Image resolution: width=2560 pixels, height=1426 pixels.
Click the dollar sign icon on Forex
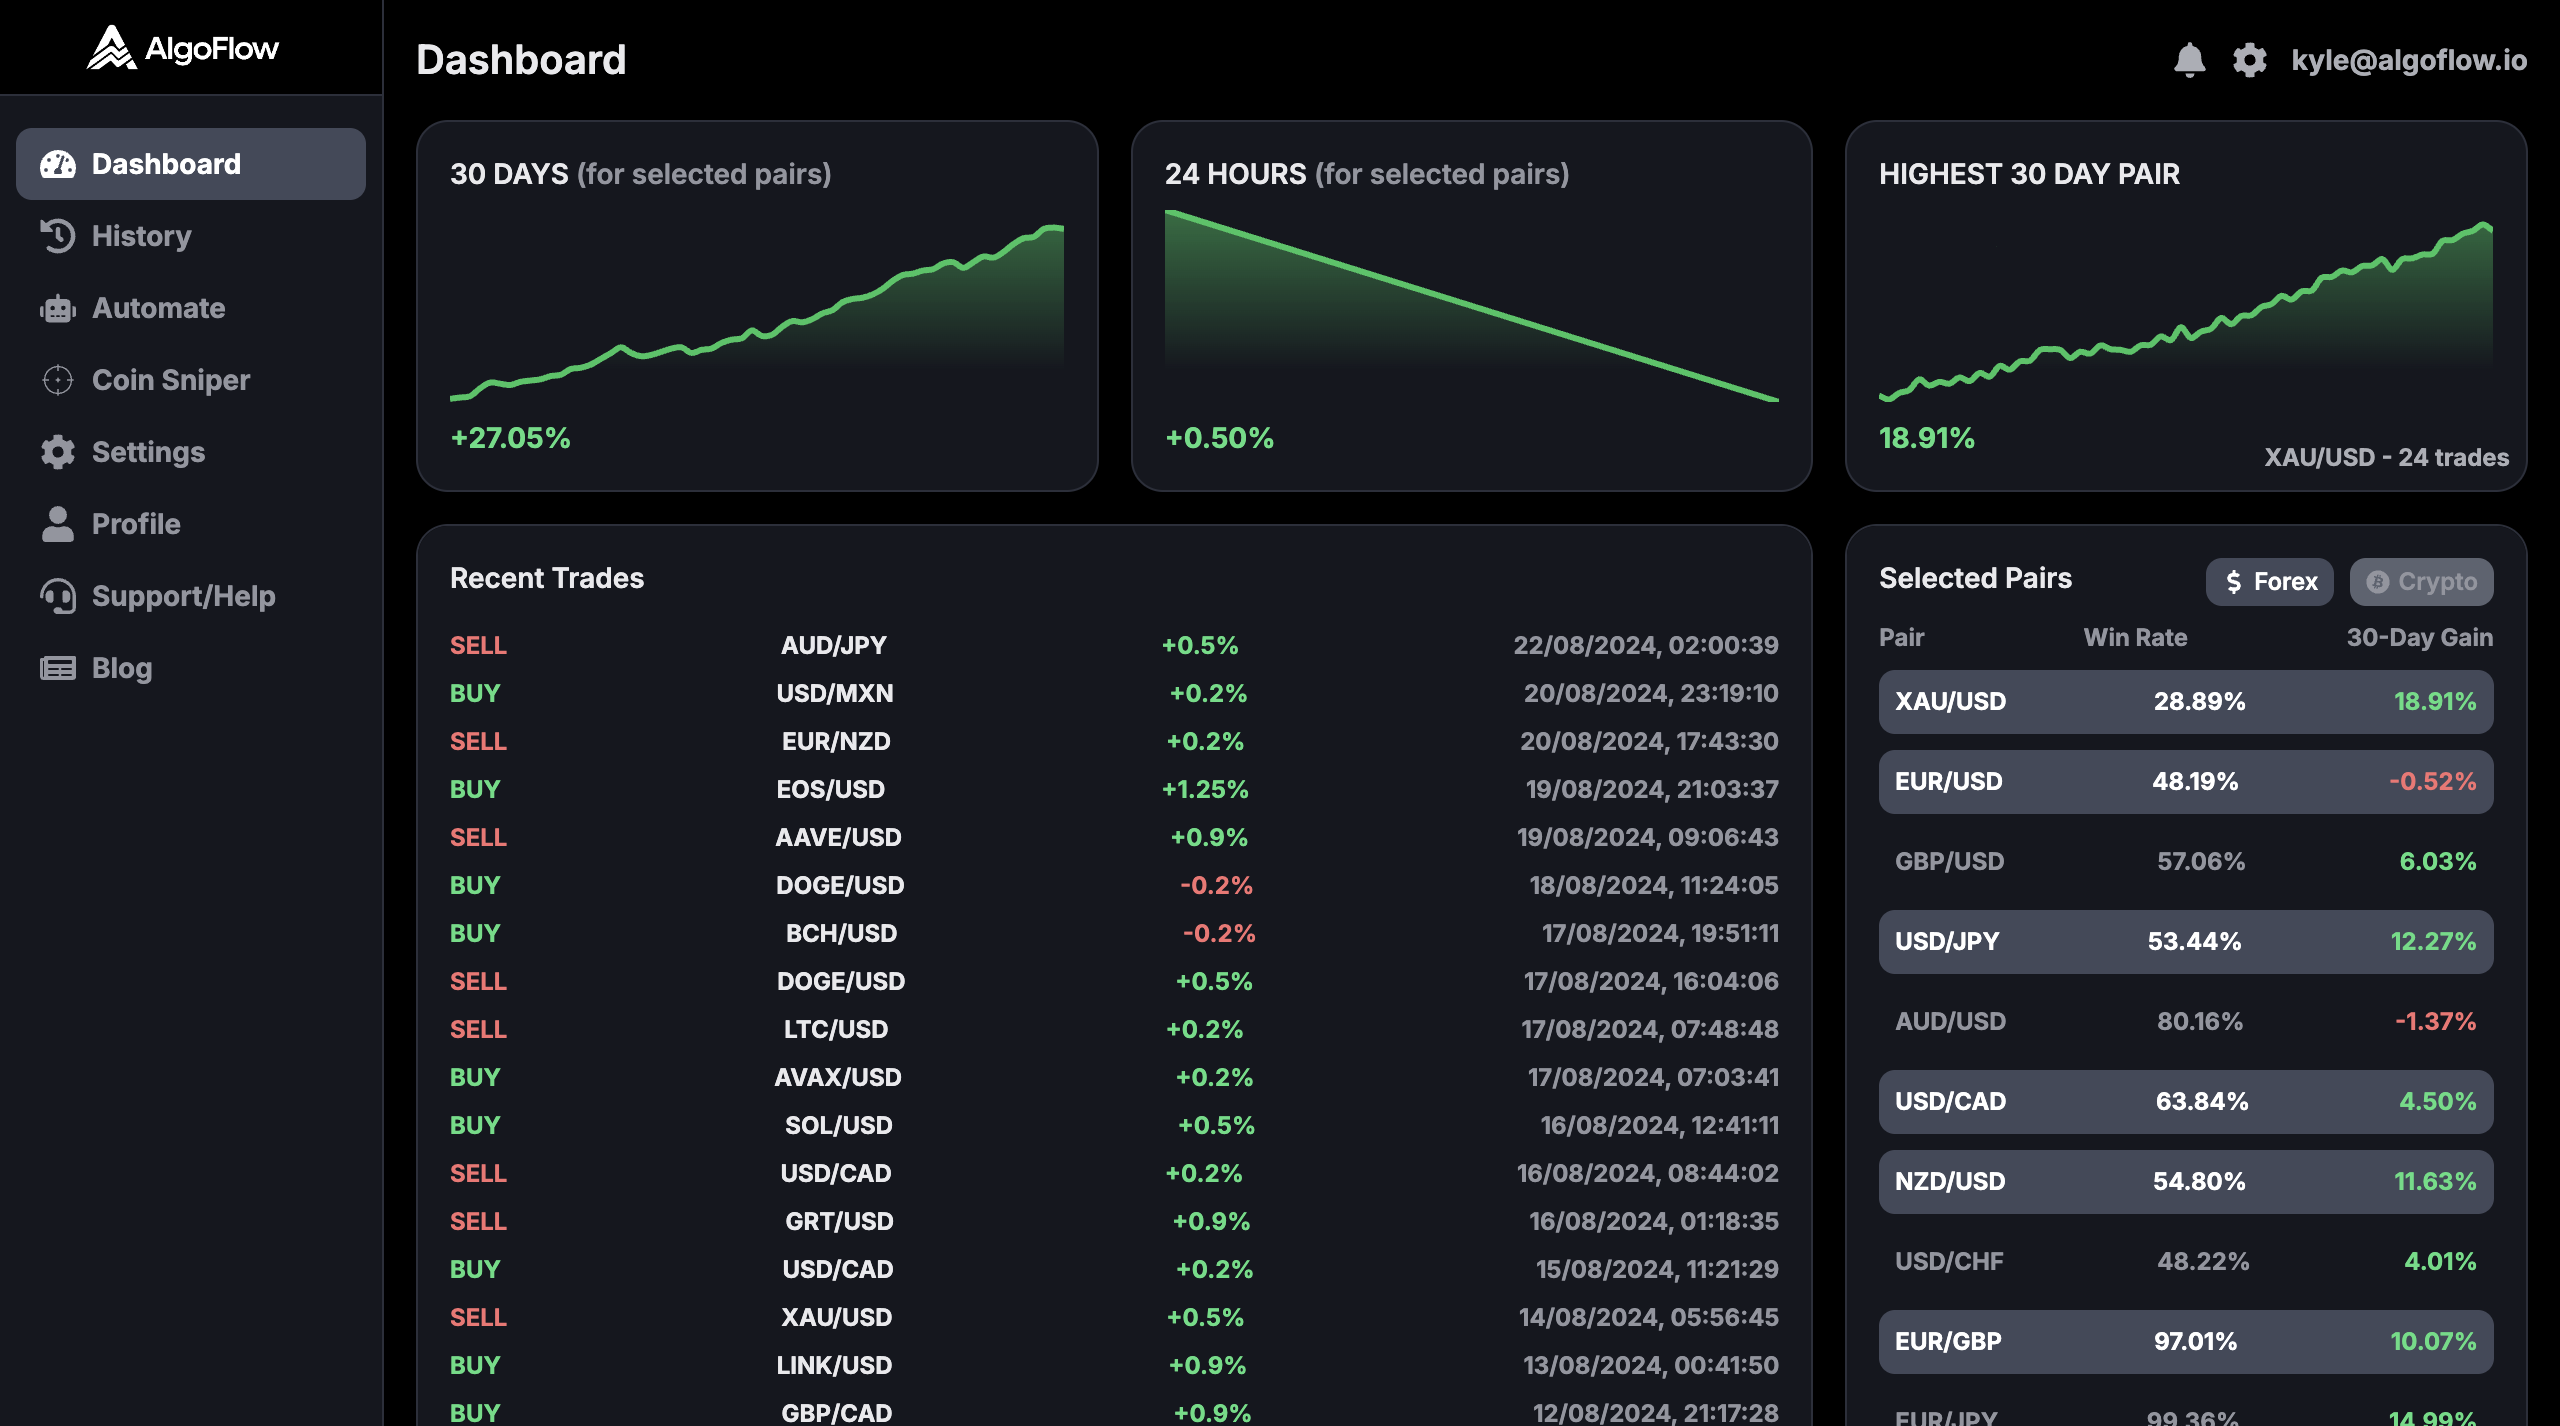point(2234,582)
